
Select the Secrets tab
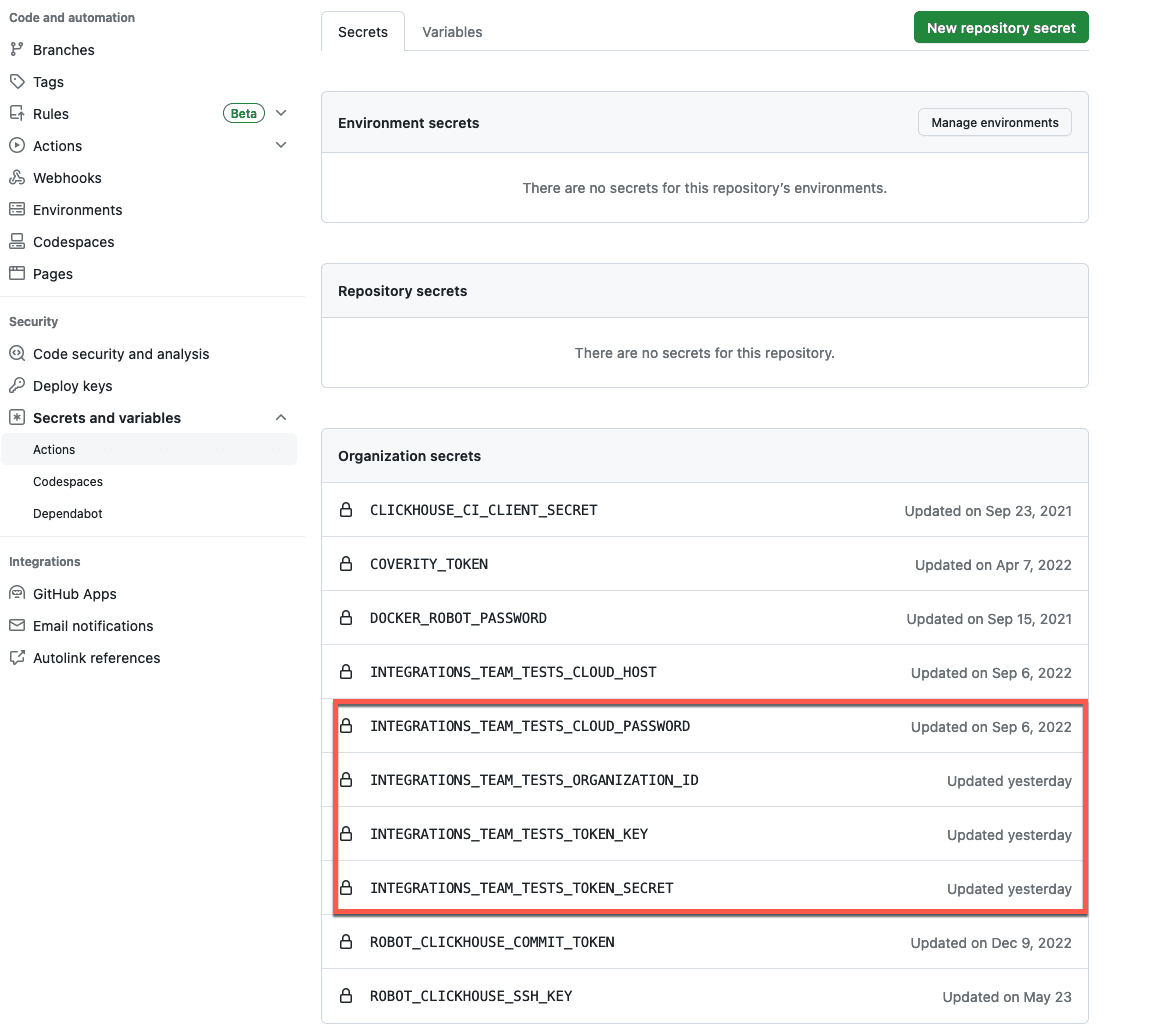(362, 32)
